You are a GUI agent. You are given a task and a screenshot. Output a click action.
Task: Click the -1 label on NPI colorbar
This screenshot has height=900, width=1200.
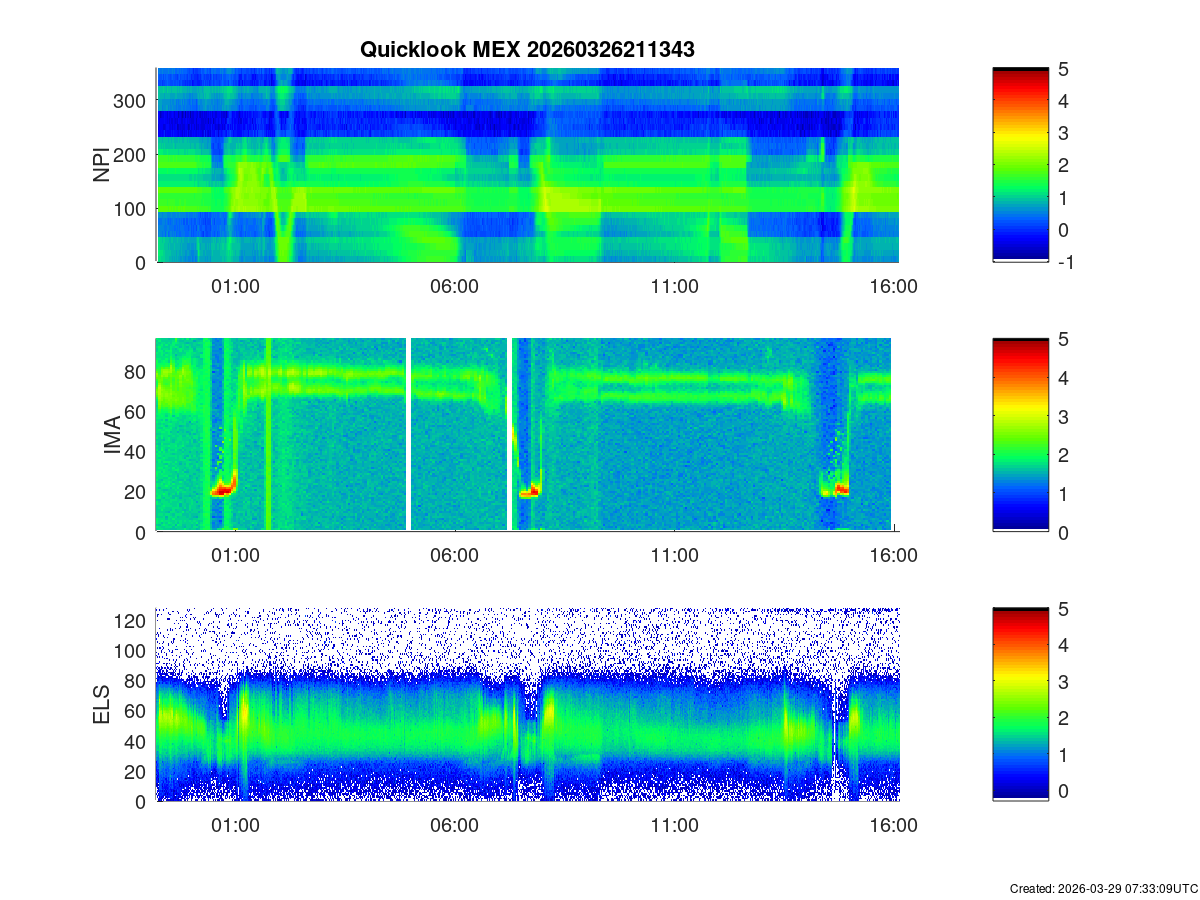[x=1065, y=262]
